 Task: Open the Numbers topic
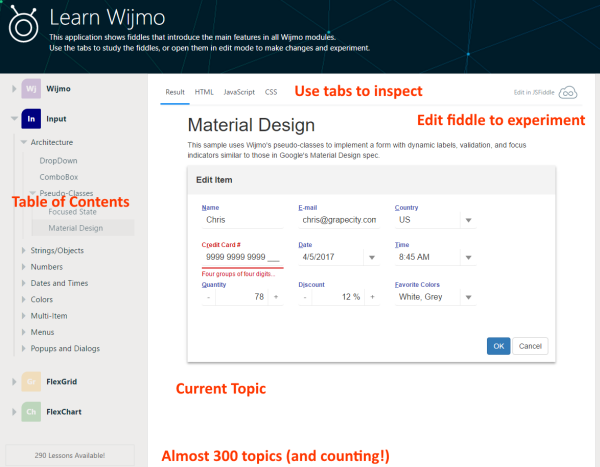point(47,267)
